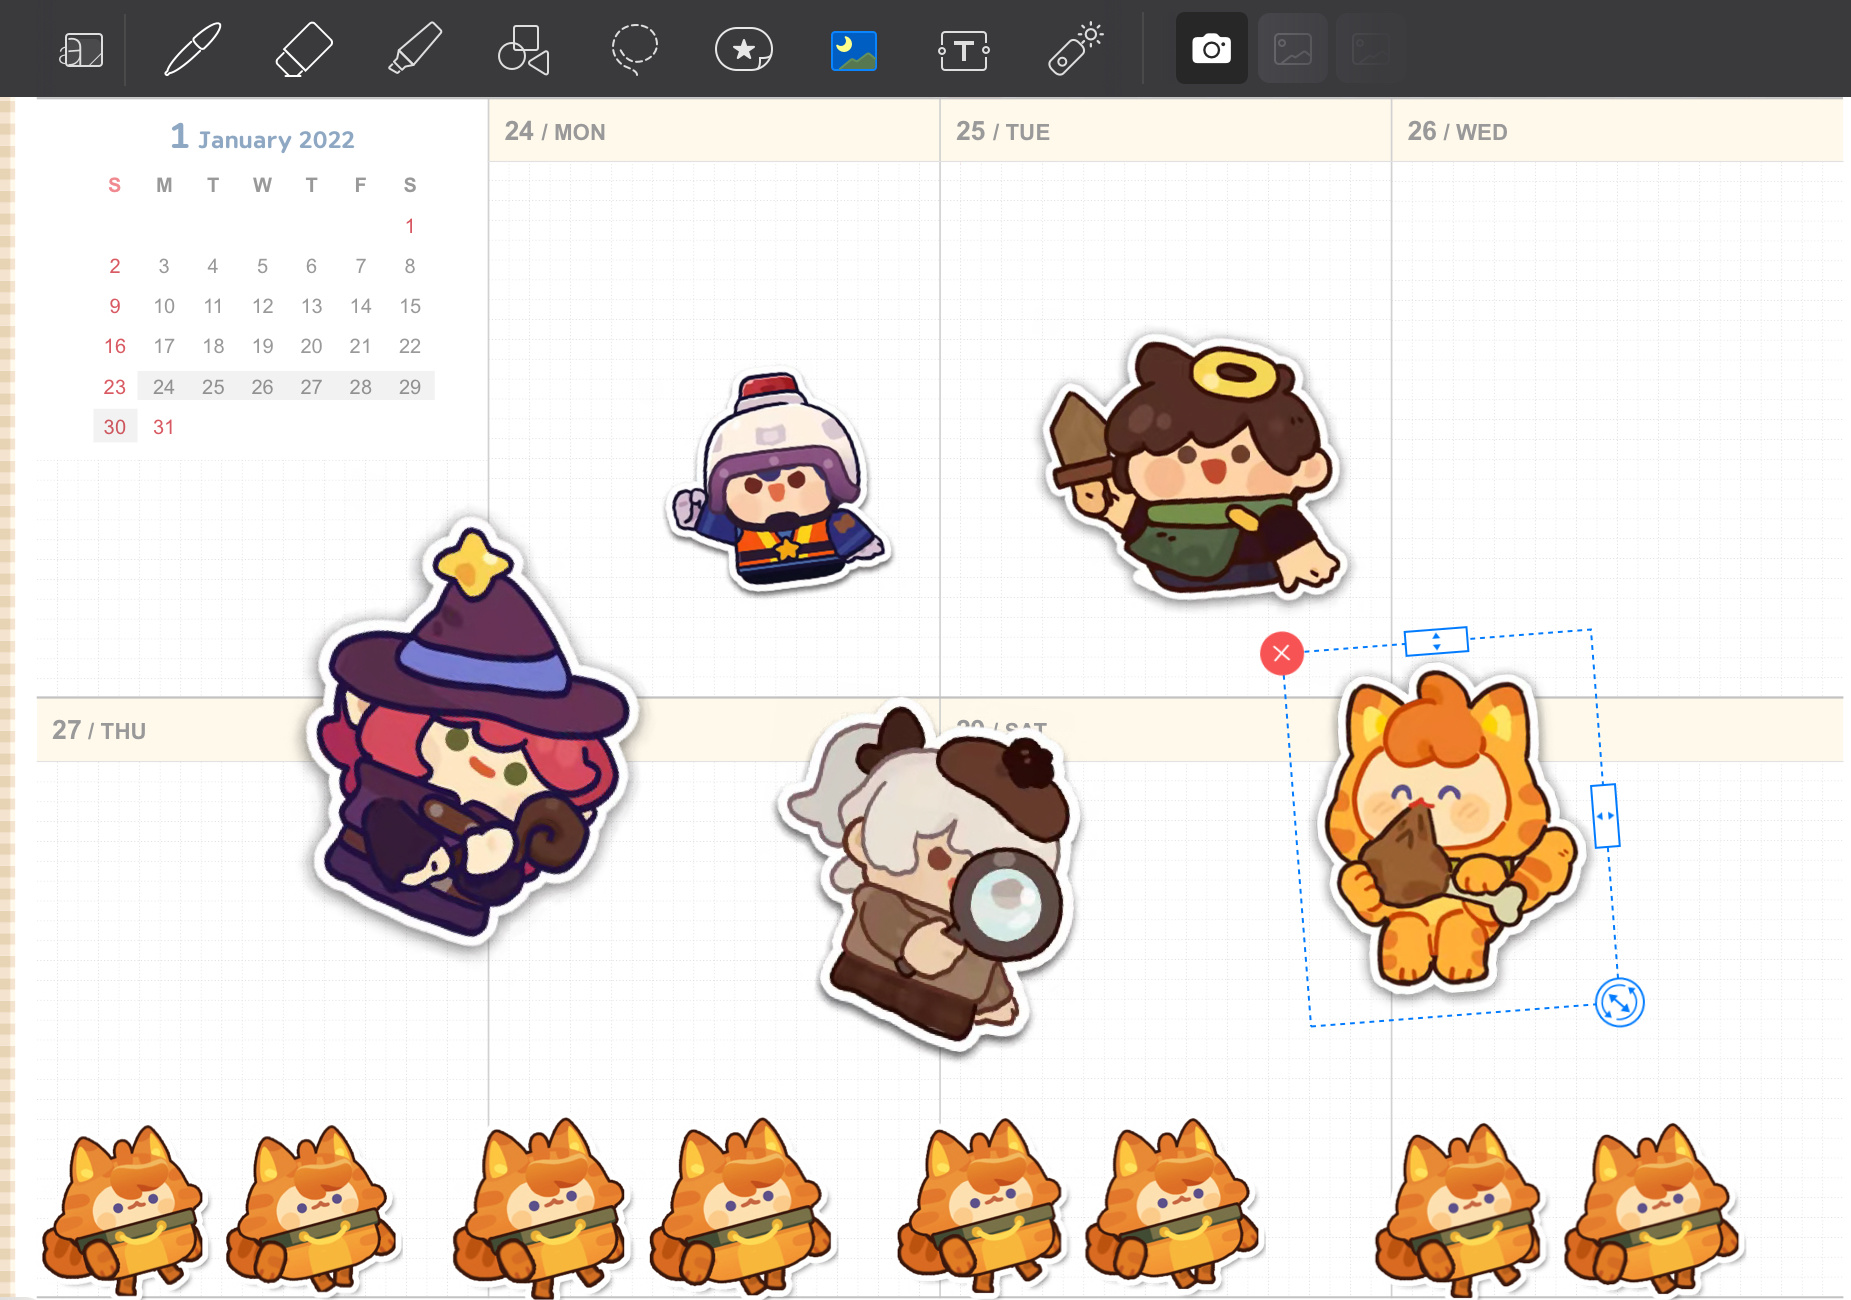1851x1300 pixels.
Task: Click date 25 in mini calendar
Action: click(x=213, y=387)
